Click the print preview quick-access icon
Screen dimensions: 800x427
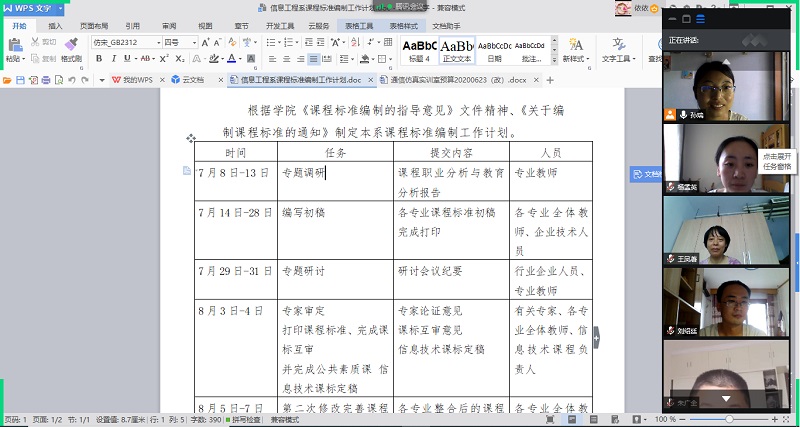pyautogui.click(x=59, y=80)
